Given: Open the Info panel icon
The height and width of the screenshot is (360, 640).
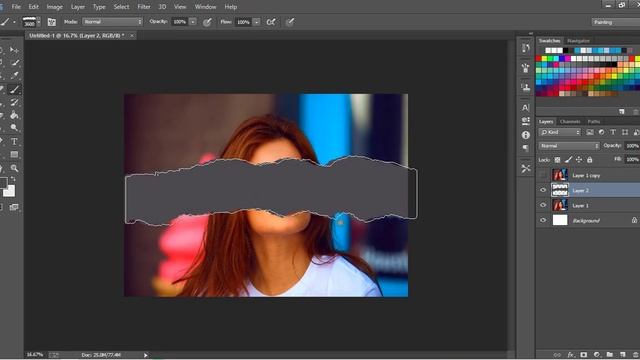Looking at the screenshot, I should [526, 135].
